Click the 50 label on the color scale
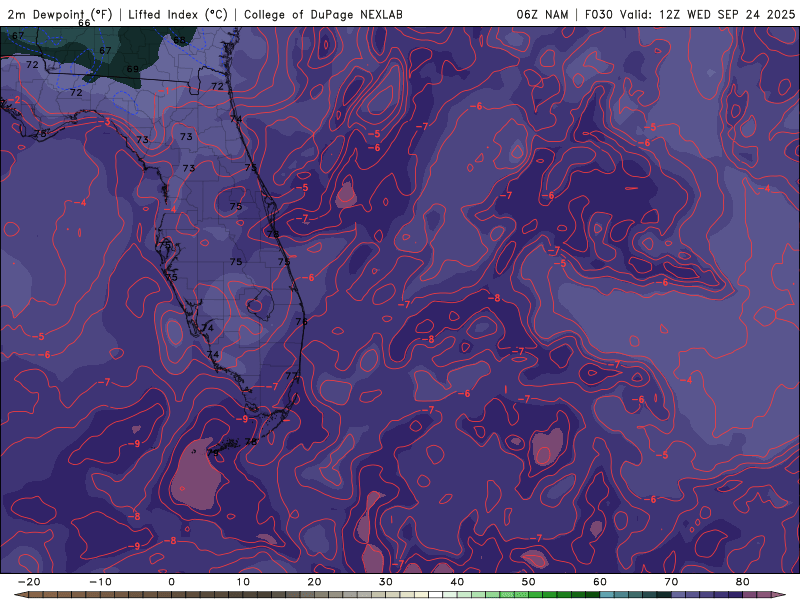This screenshot has width=800, height=600. 529,582
